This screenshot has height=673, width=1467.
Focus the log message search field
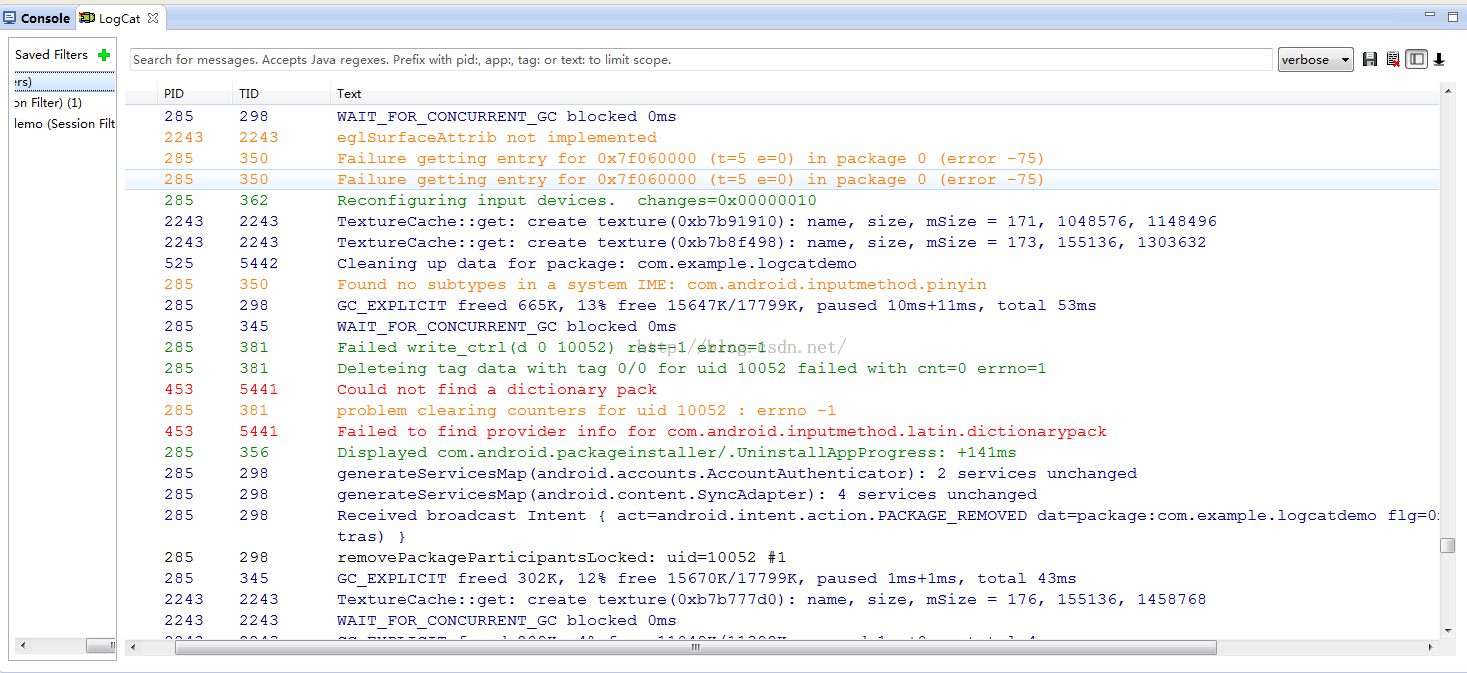point(700,60)
